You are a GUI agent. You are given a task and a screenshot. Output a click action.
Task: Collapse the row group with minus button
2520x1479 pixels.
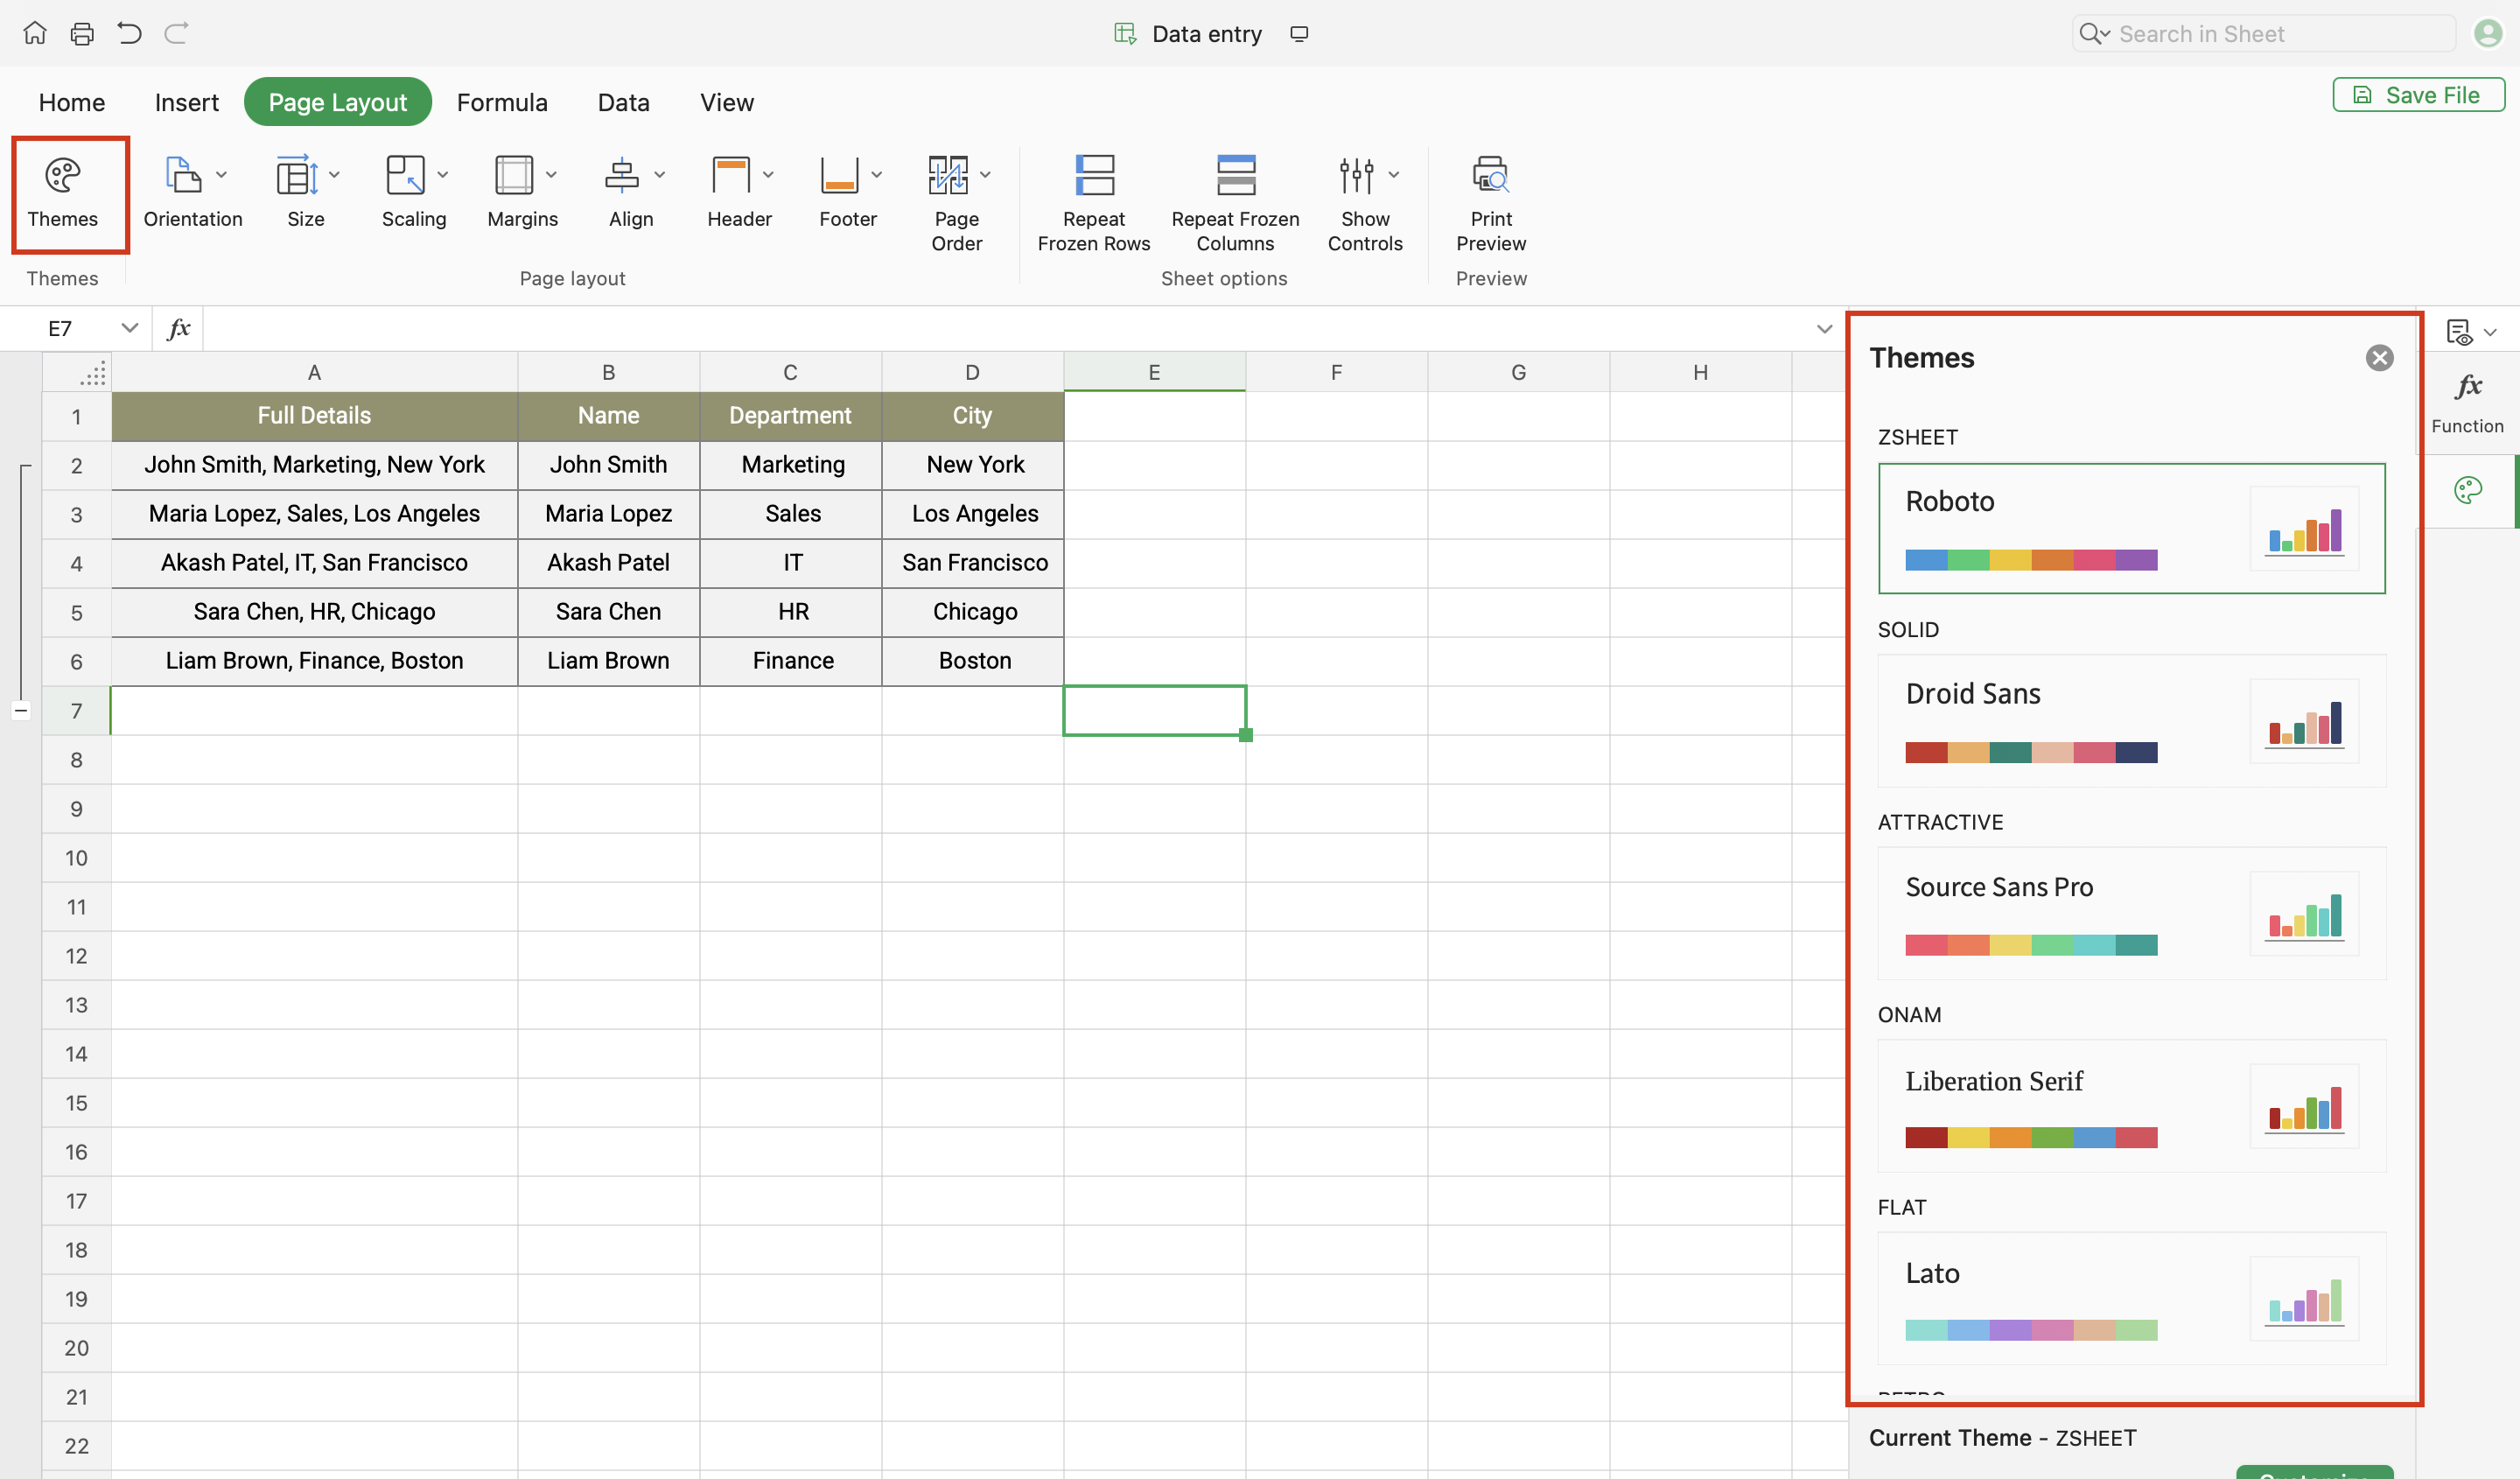[x=21, y=711]
